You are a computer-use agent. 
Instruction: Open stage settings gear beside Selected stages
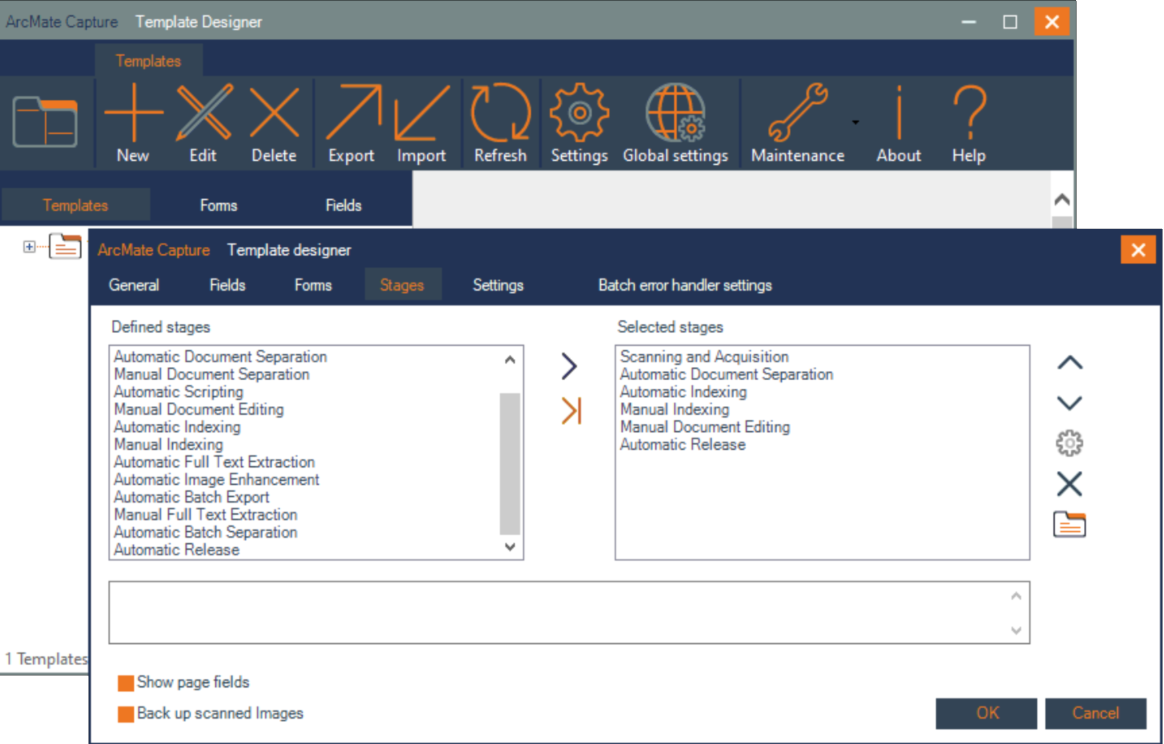[1069, 443]
